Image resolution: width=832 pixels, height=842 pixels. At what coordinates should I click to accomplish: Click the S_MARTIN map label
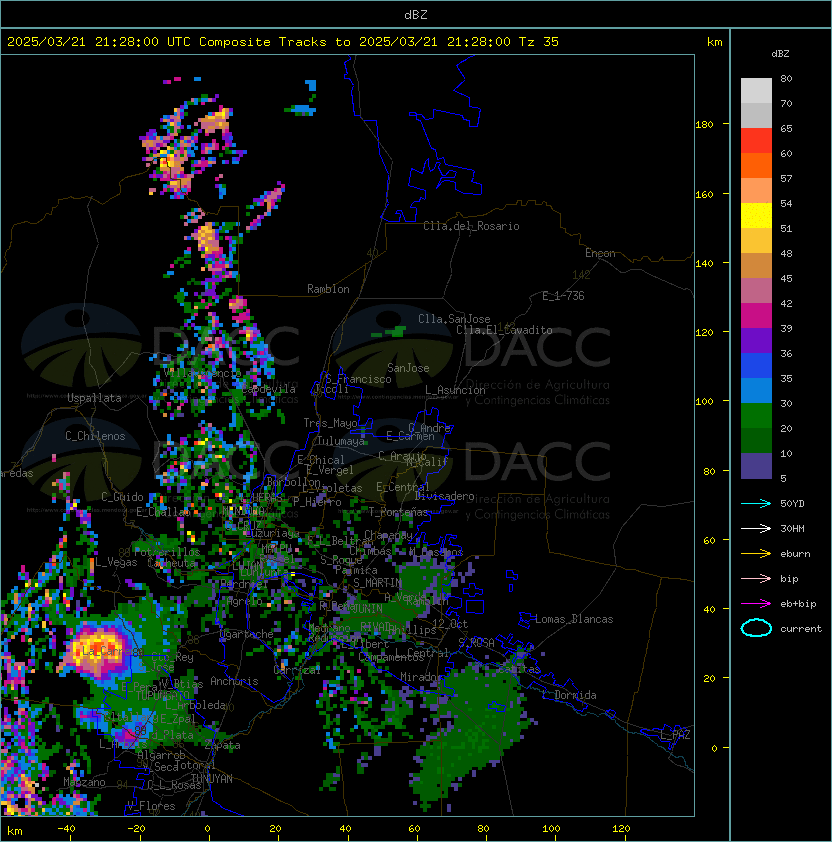pyautogui.click(x=377, y=583)
